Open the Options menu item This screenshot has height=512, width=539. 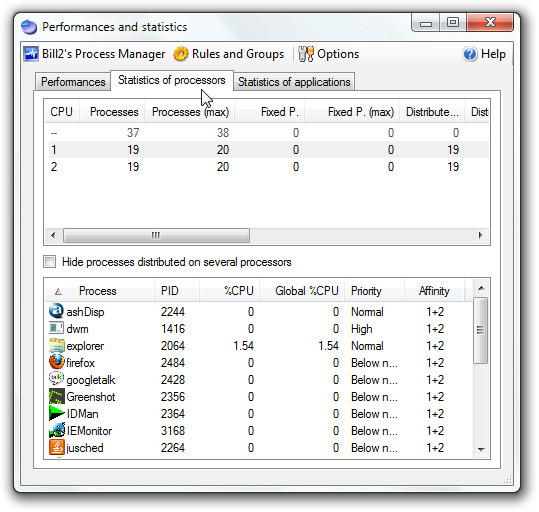[328, 54]
